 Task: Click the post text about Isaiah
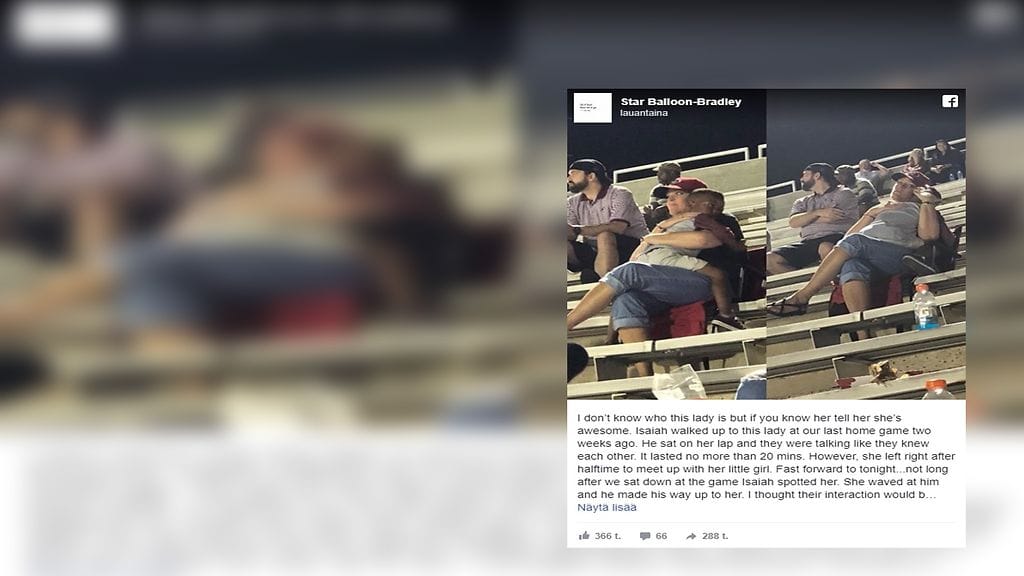click(766, 456)
